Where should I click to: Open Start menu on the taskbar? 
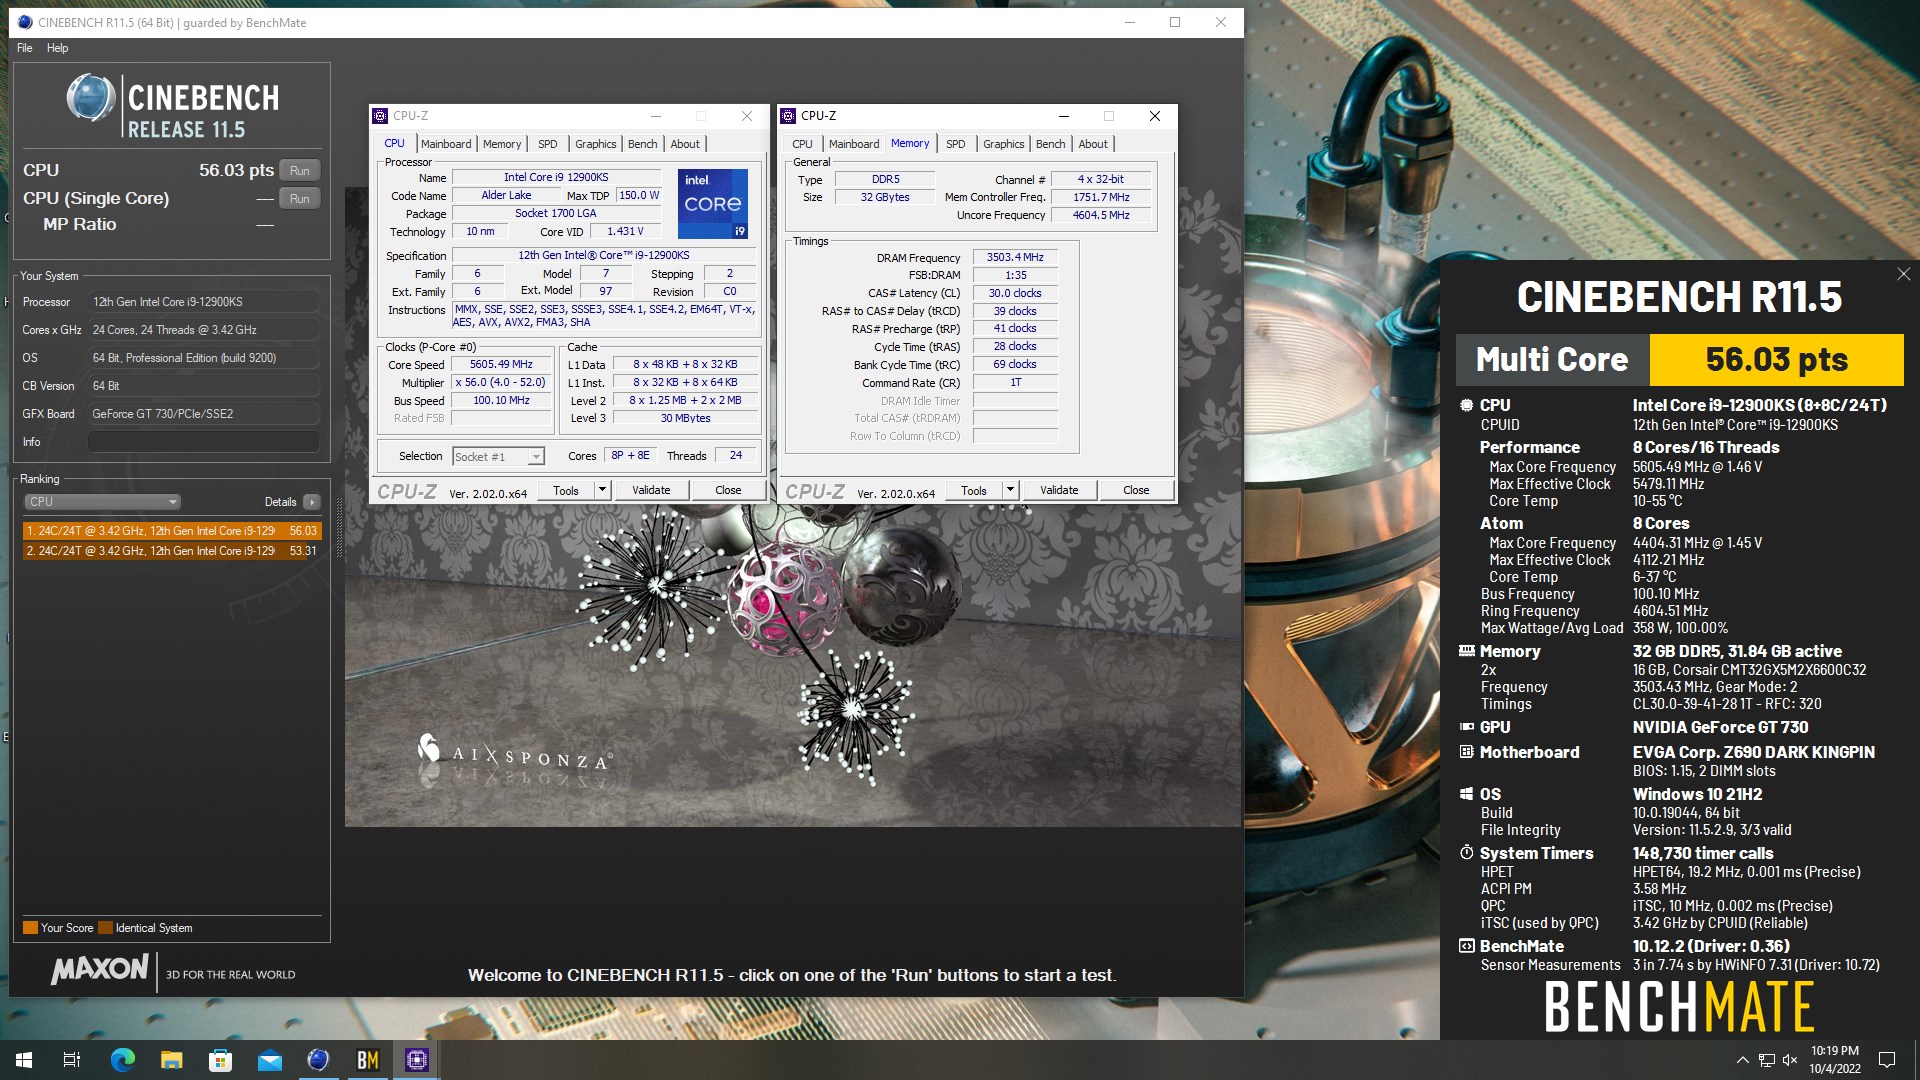pyautogui.click(x=24, y=1060)
